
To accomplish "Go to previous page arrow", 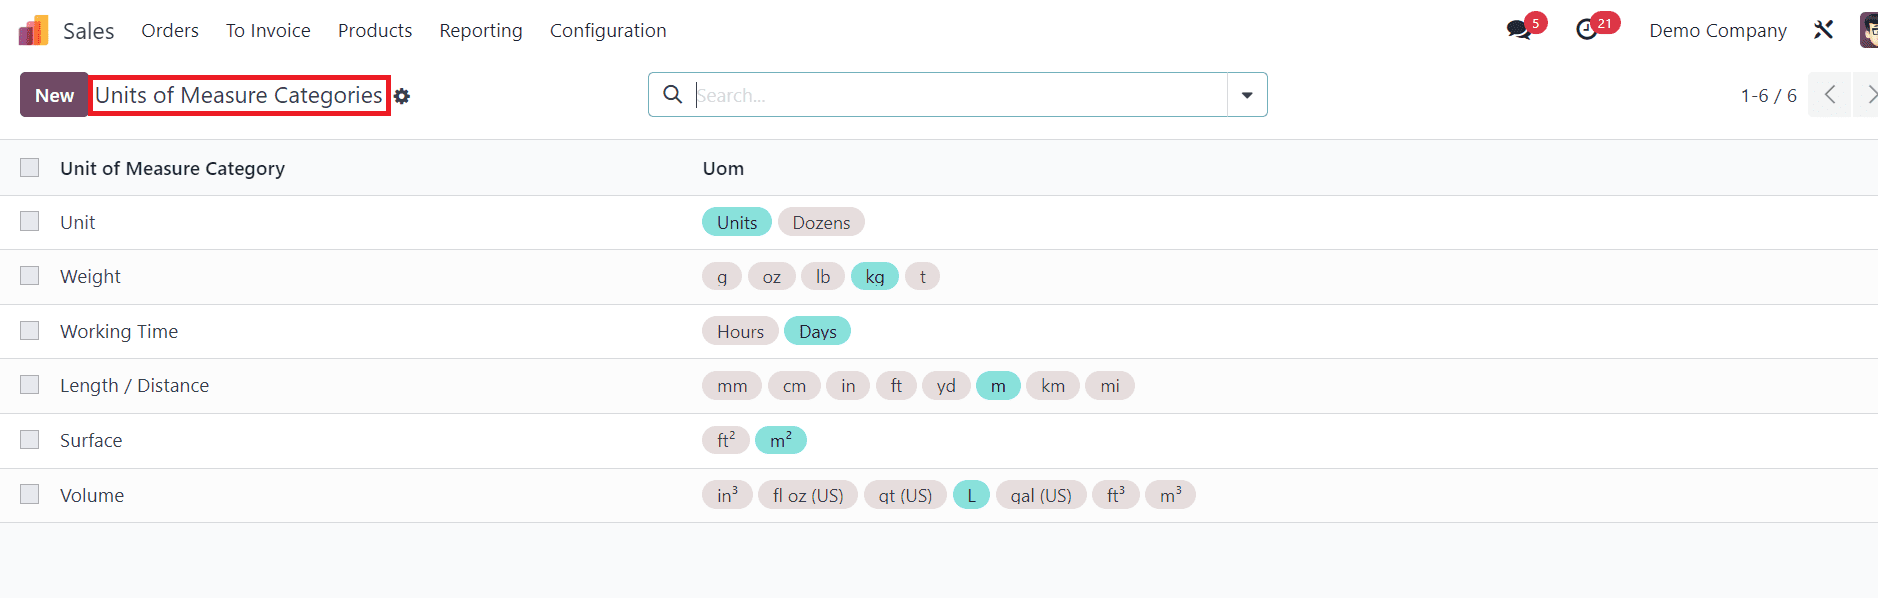I will pyautogui.click(x=1829, y=95).
